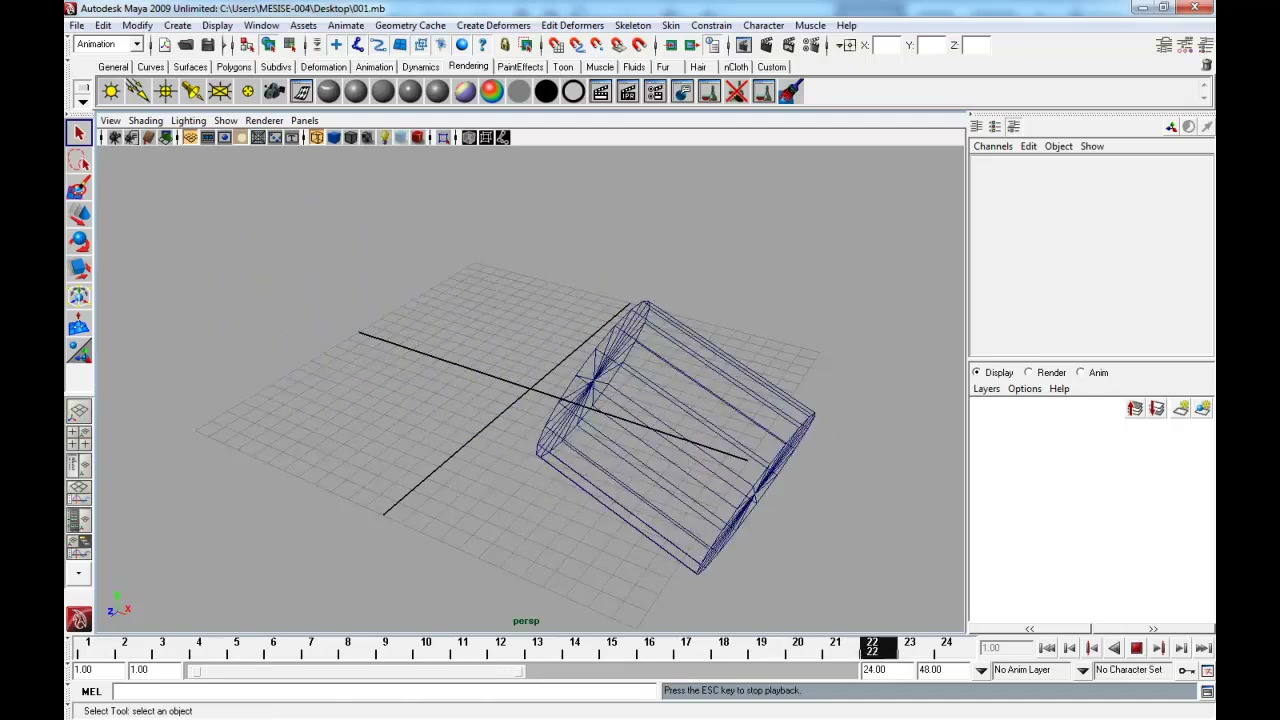This screenshot has width=1280, height=720.
Task: Click the black surface shader shelf icon
Action: [546, 92]
